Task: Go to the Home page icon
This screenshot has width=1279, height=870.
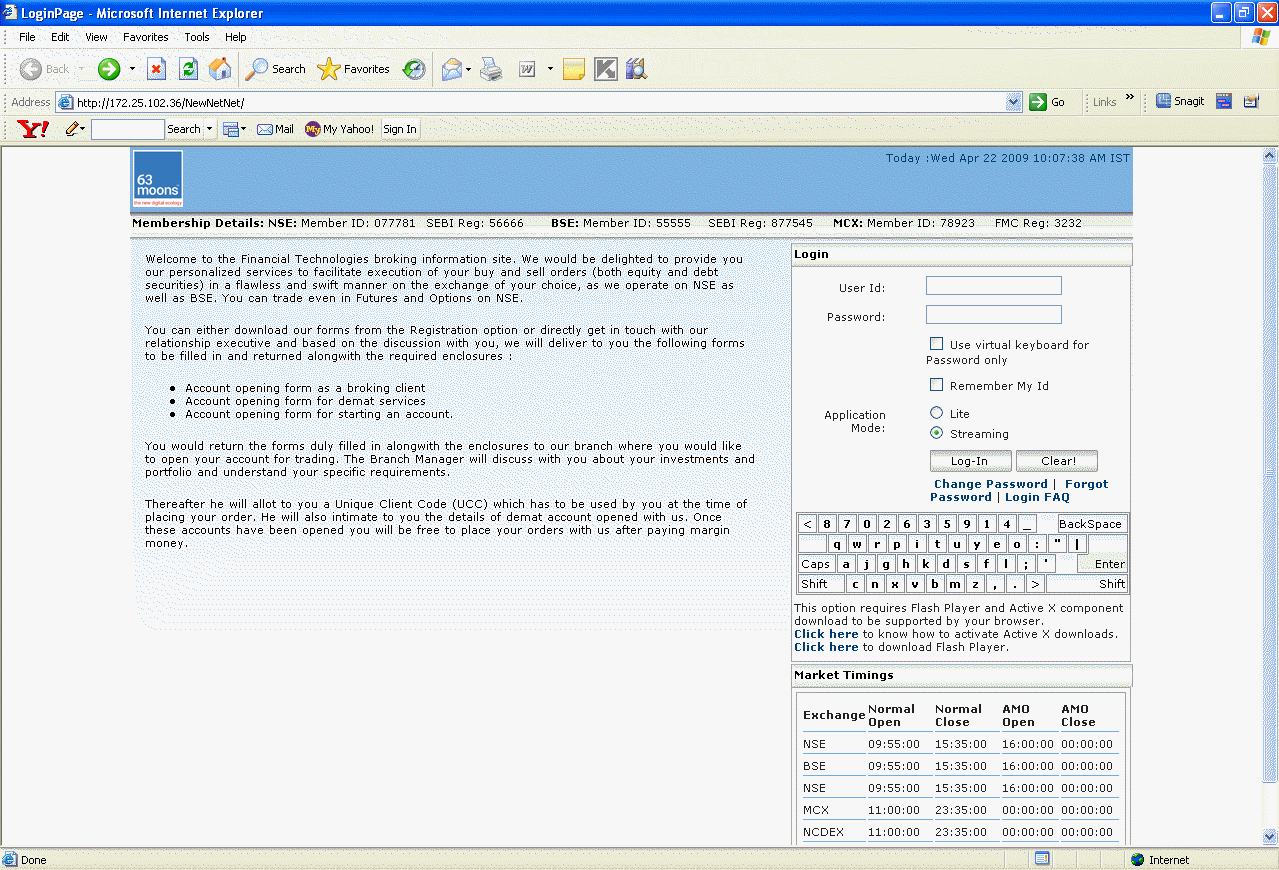Action: click(220, 69)
